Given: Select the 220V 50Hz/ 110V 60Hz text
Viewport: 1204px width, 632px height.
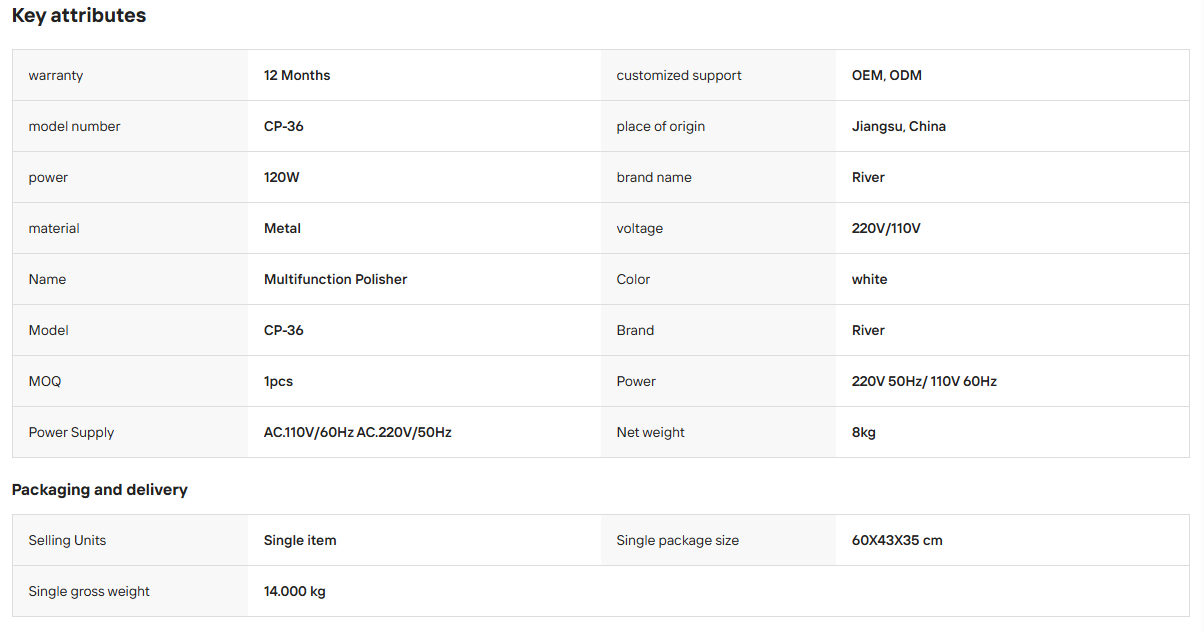Looking at the screenshot, I should (x=924, y=381).
